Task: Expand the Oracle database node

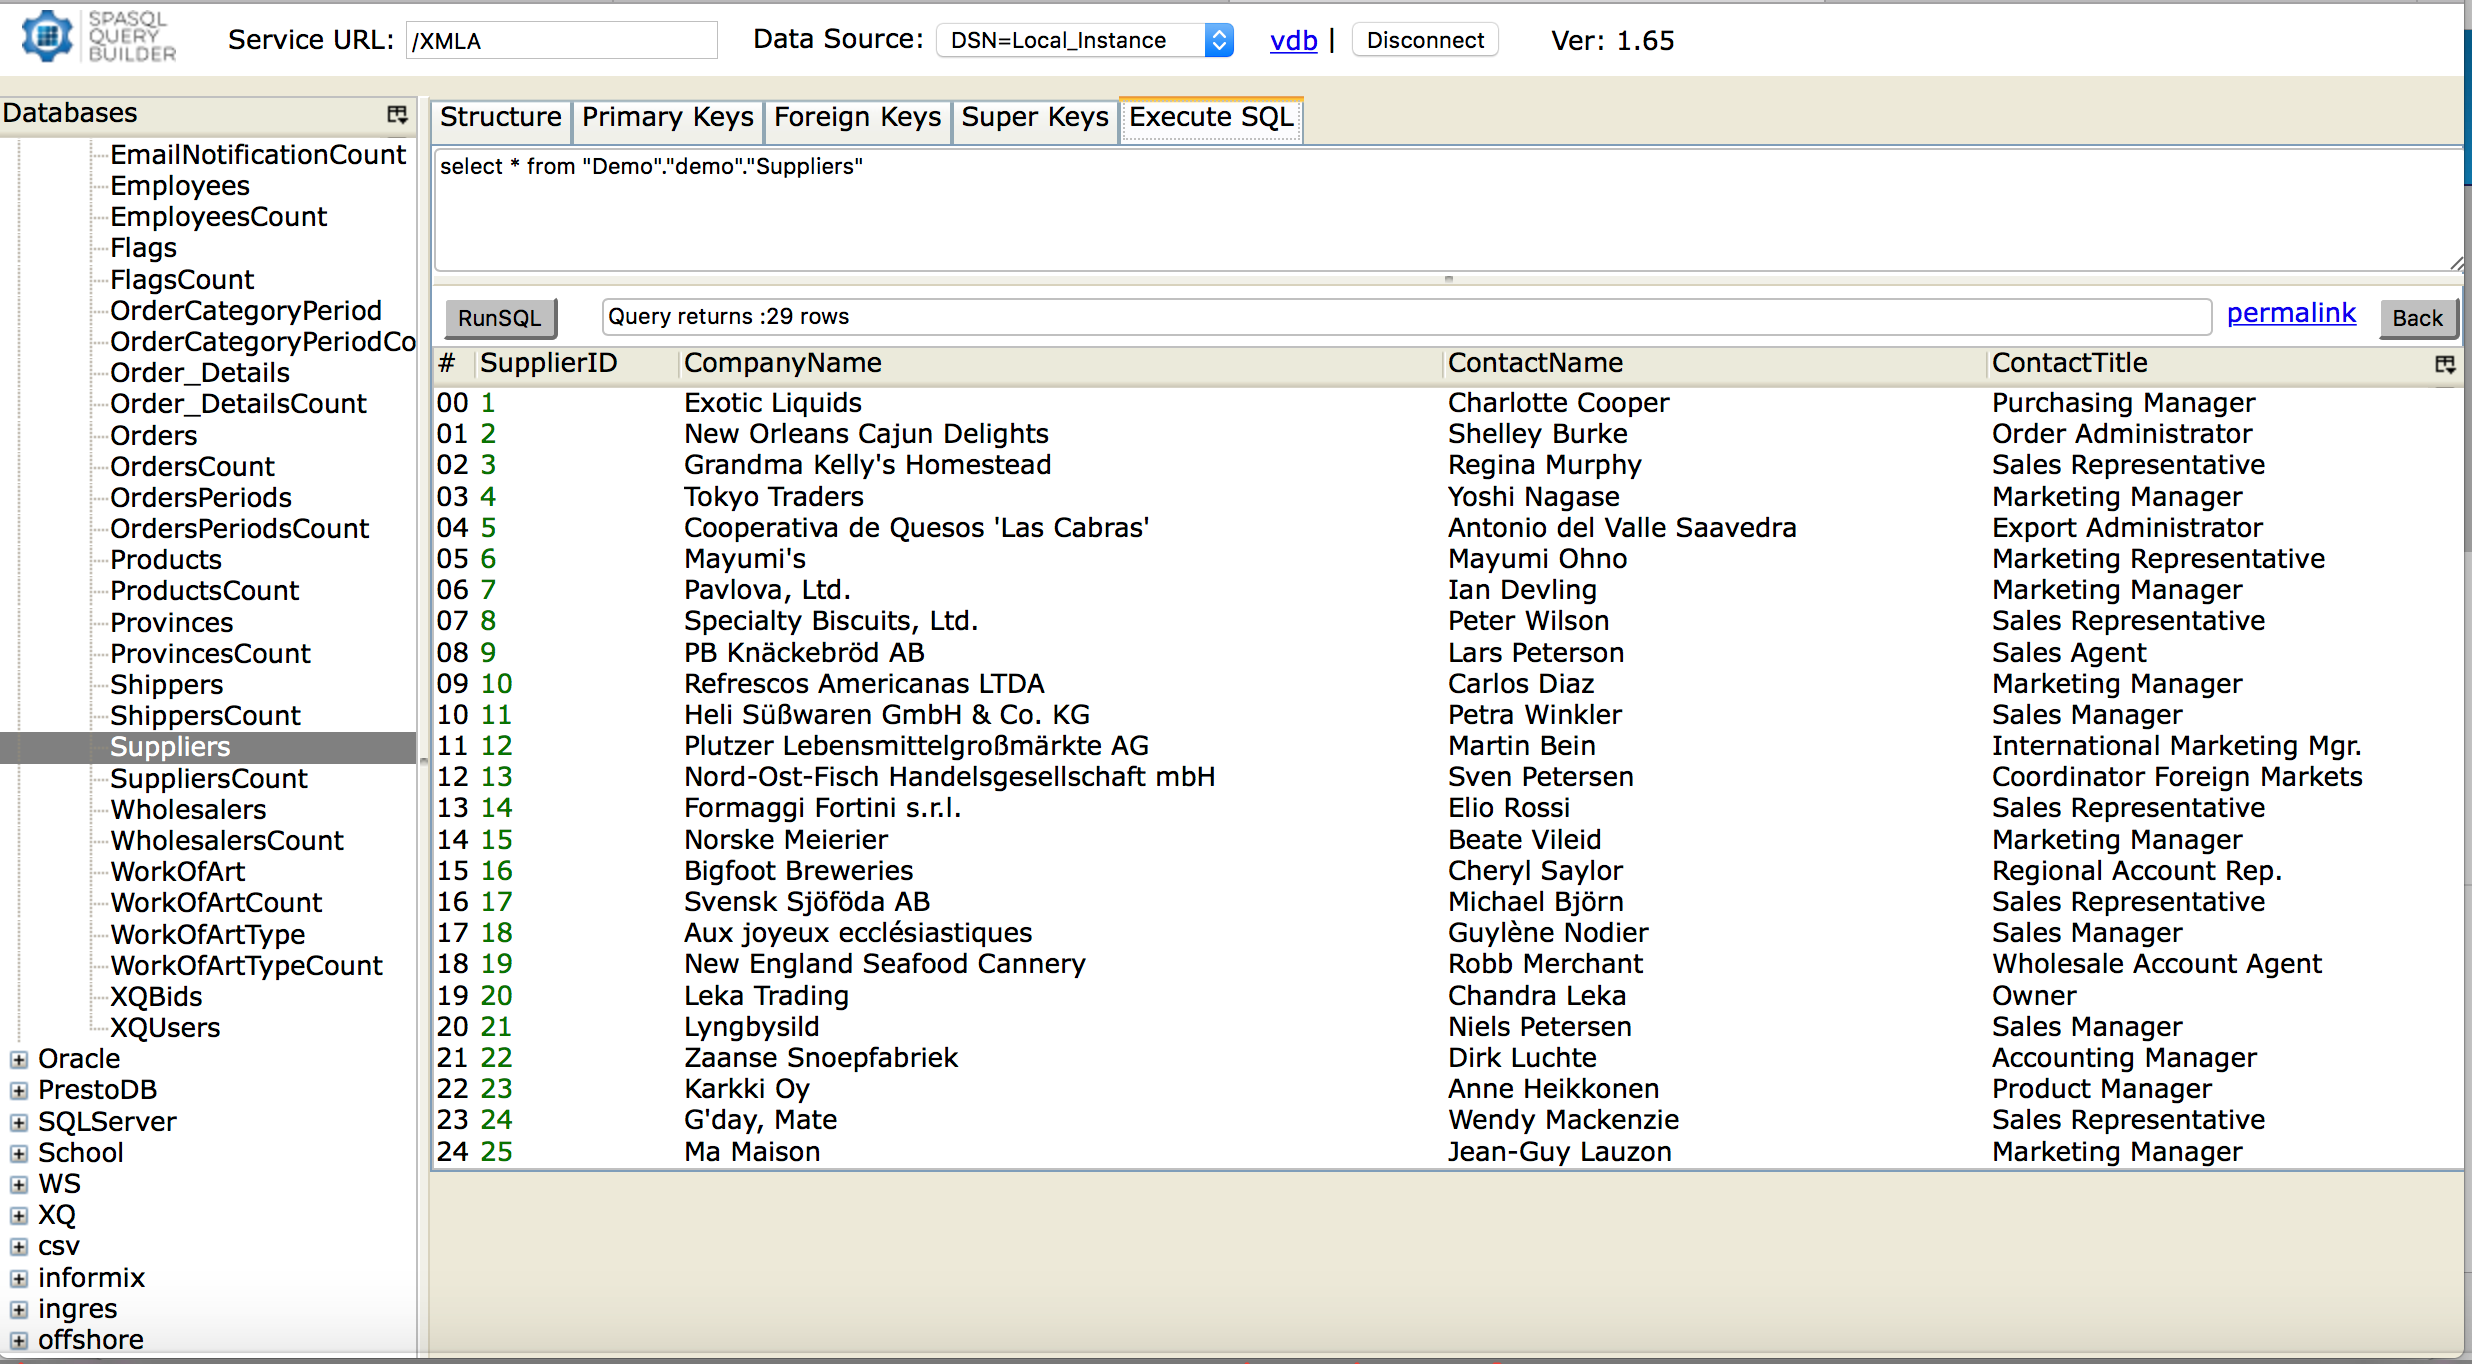Action: coord(17,1058)
